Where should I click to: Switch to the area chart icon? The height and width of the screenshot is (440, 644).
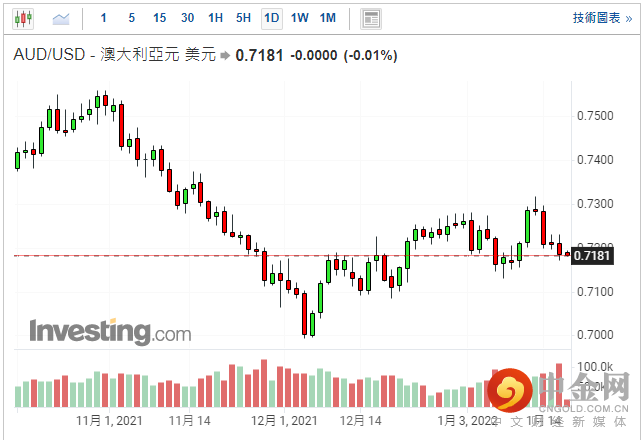(61, 18)
